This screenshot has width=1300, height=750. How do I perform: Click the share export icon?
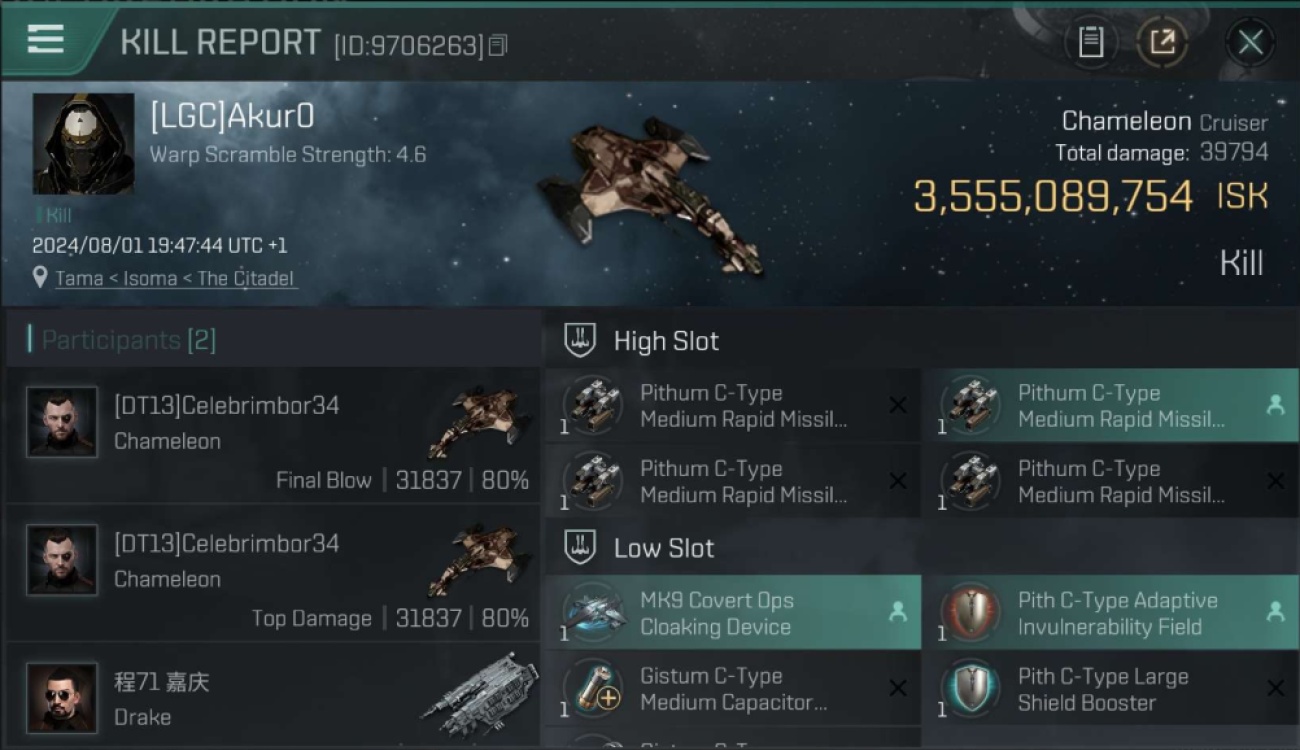(x=1161, y=42)
